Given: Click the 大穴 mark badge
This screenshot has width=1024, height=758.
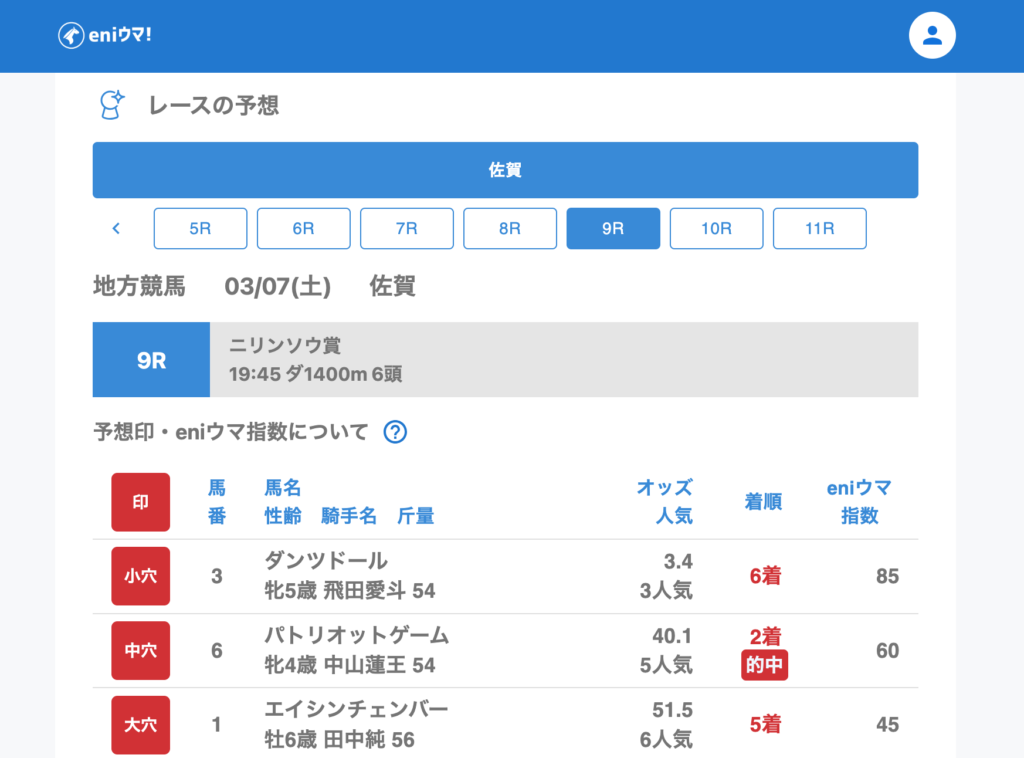Looking at the screenshot, I should point(140,724).
